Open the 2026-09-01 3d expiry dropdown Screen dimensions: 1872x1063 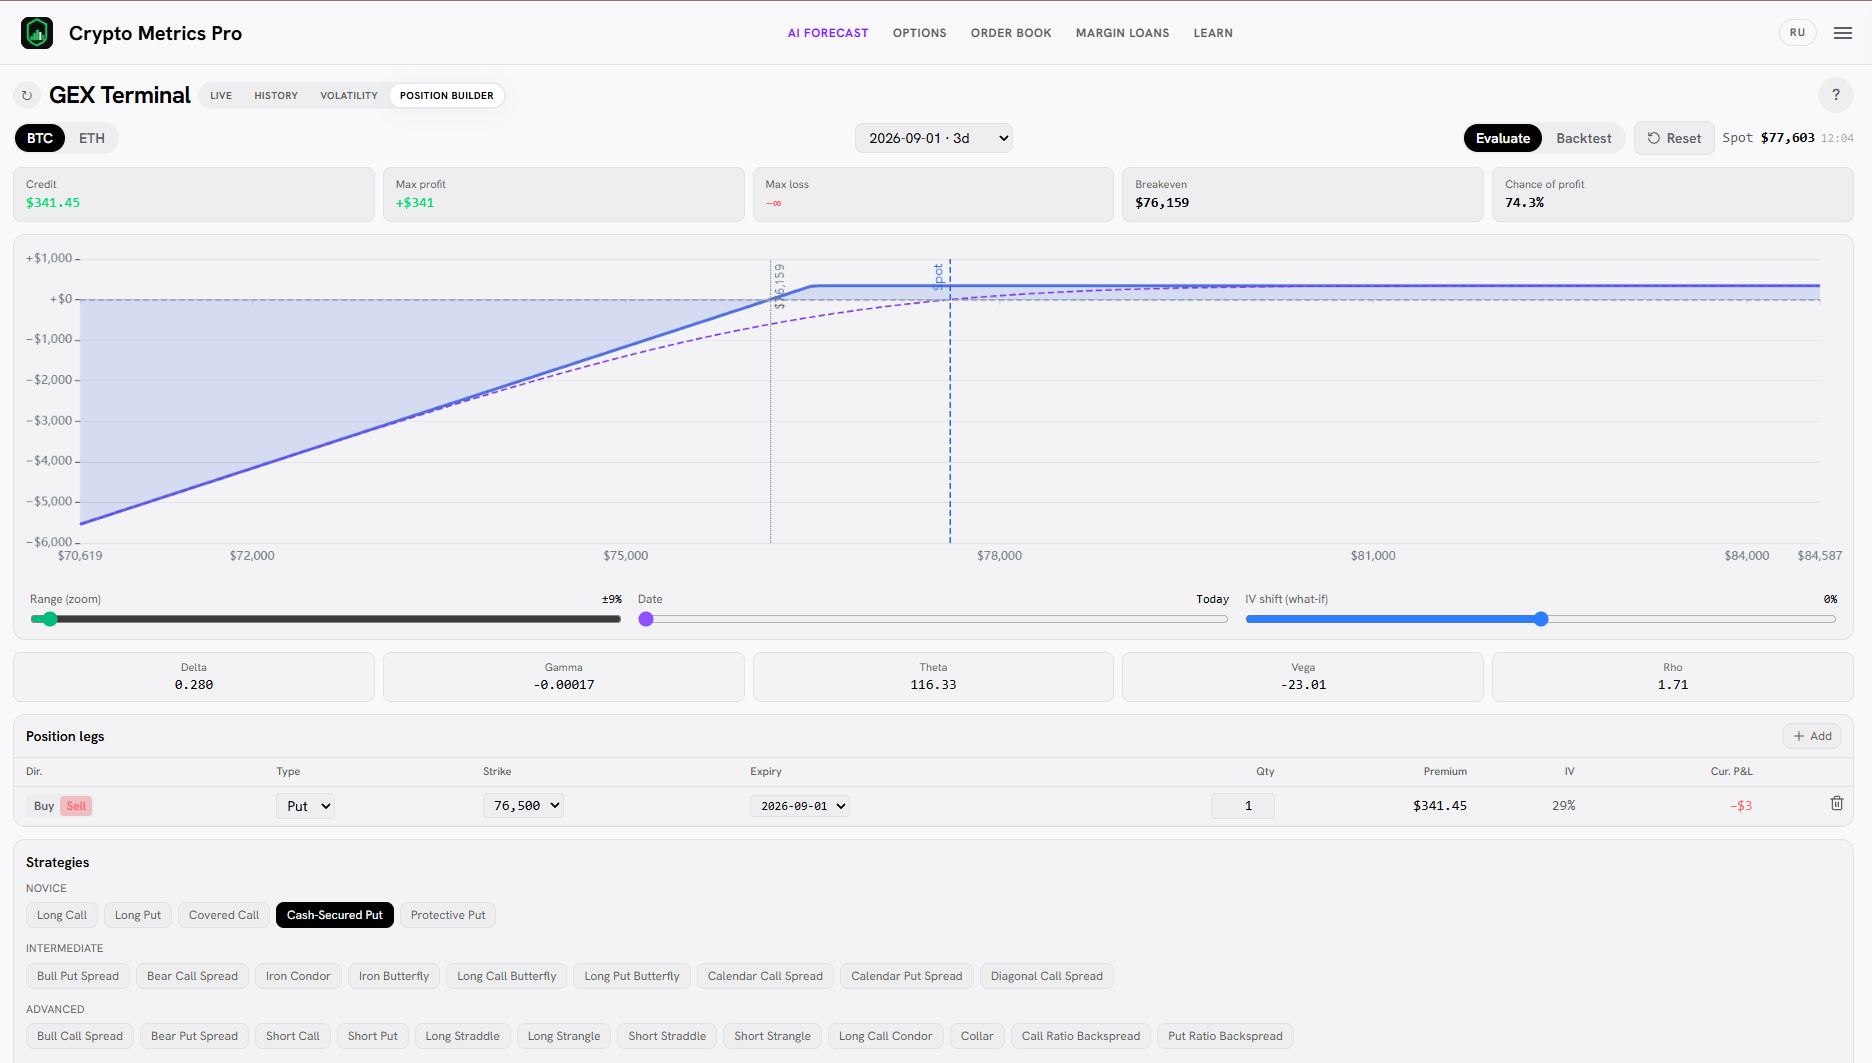click(934, 138)
